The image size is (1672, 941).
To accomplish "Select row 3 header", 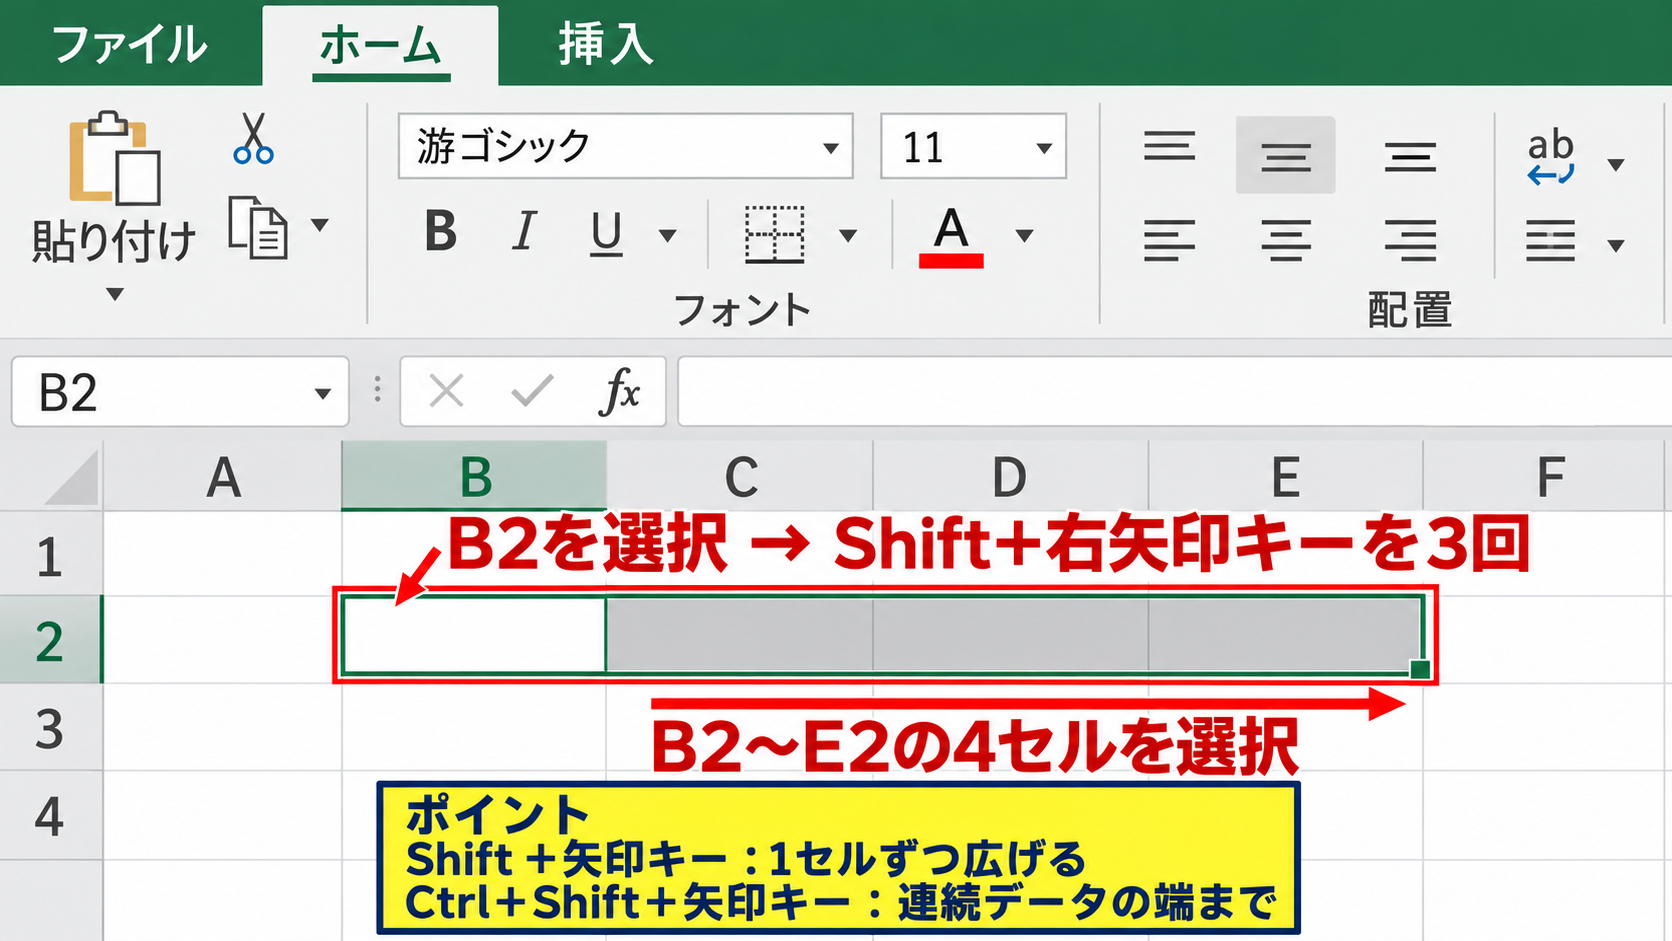I will 50,727.
